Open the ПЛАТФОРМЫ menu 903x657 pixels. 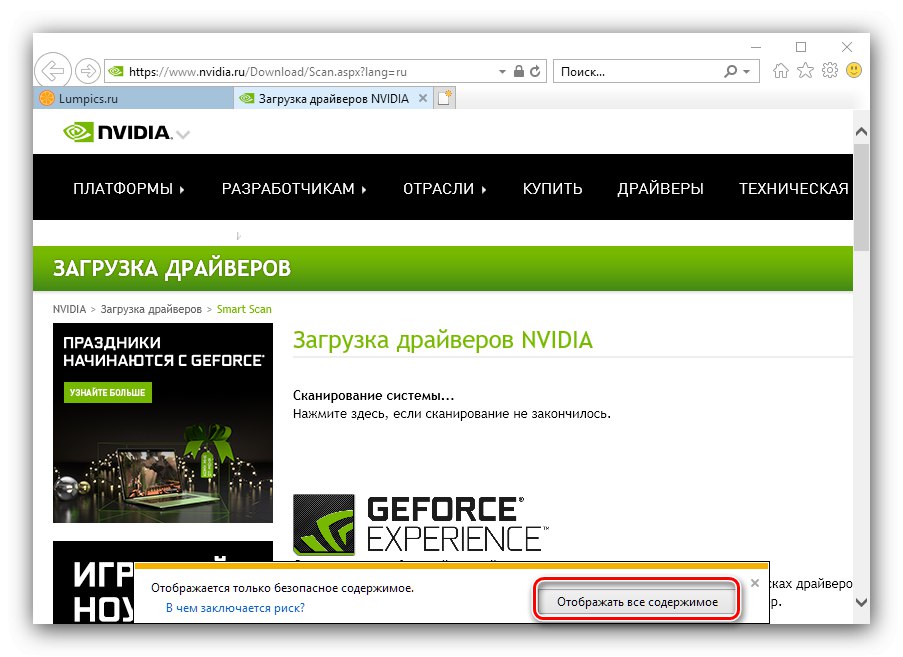point(128,188)
